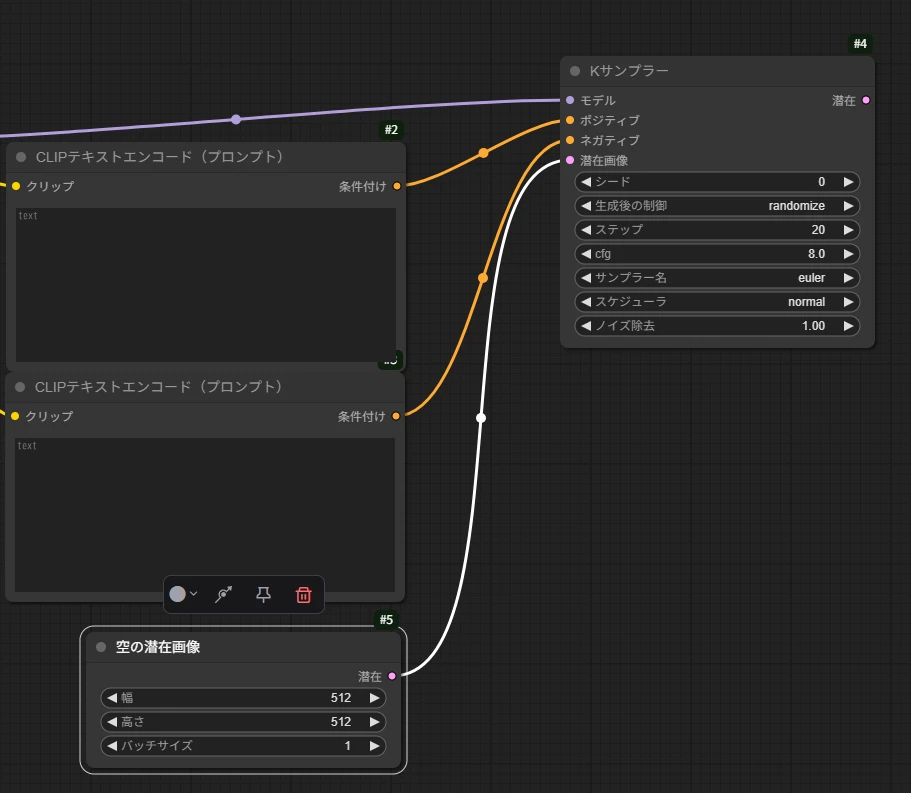Increase 幅 value with the right arrow
Screen dimensions: 911x793
pyautogui.click(x=375, y=698)
